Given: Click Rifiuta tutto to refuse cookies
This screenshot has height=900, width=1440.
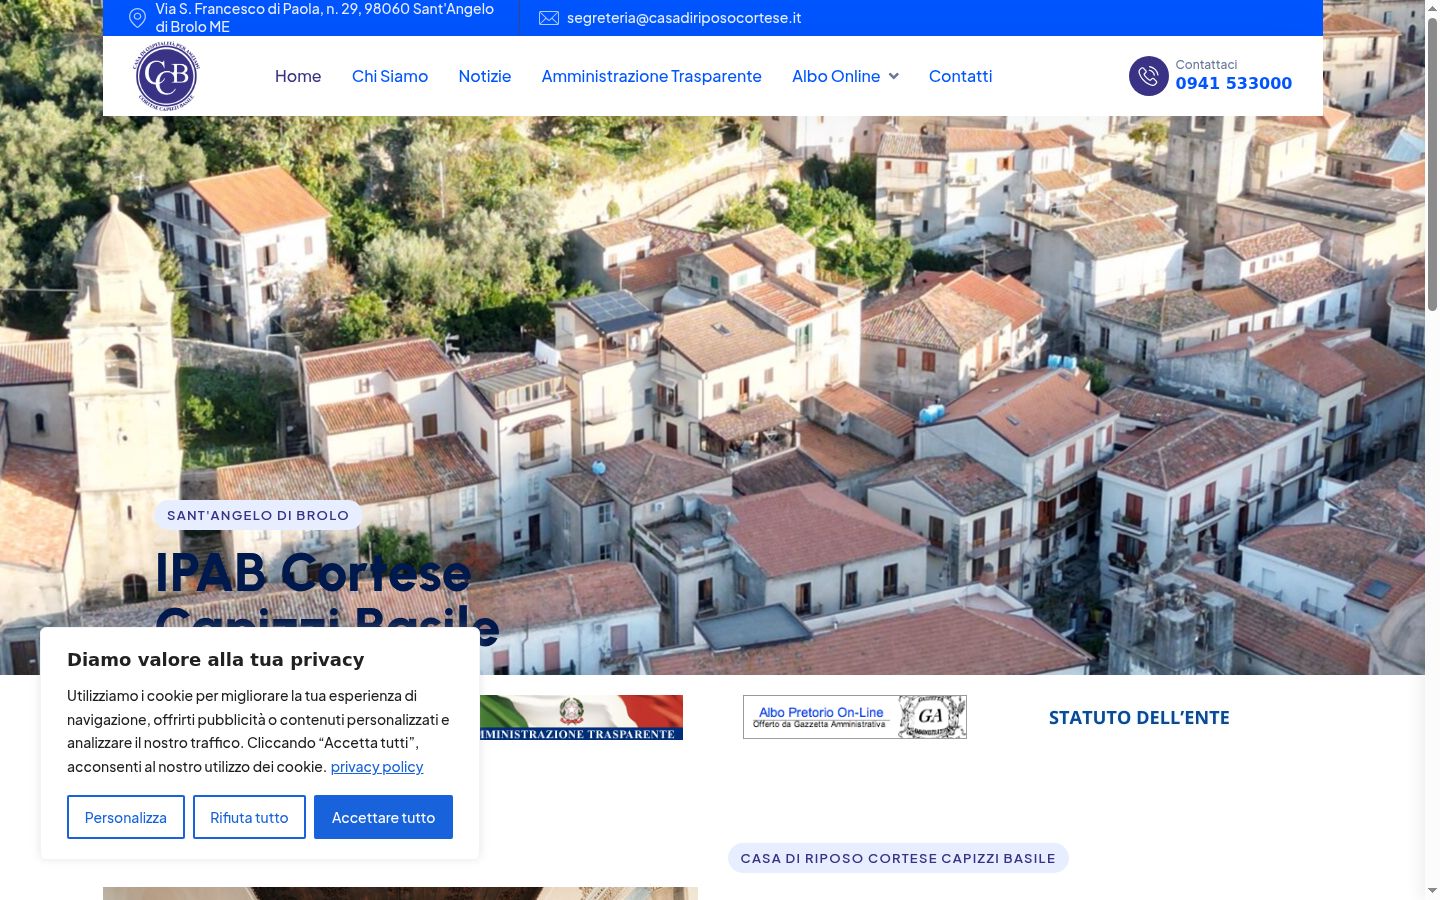Looking at the screenshot, I should (x=249, y=817).
